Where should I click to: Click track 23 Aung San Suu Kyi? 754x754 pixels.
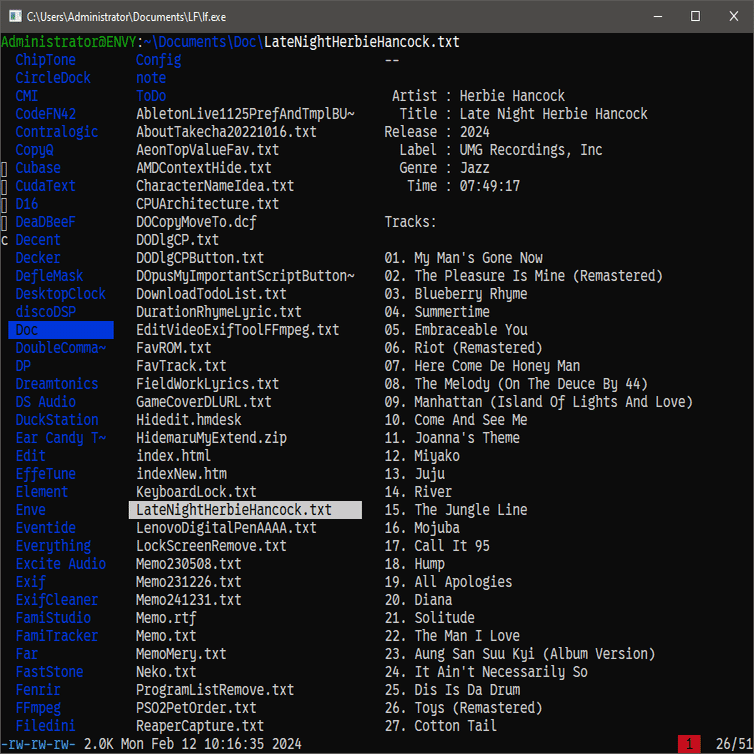(x=520, y=654)
